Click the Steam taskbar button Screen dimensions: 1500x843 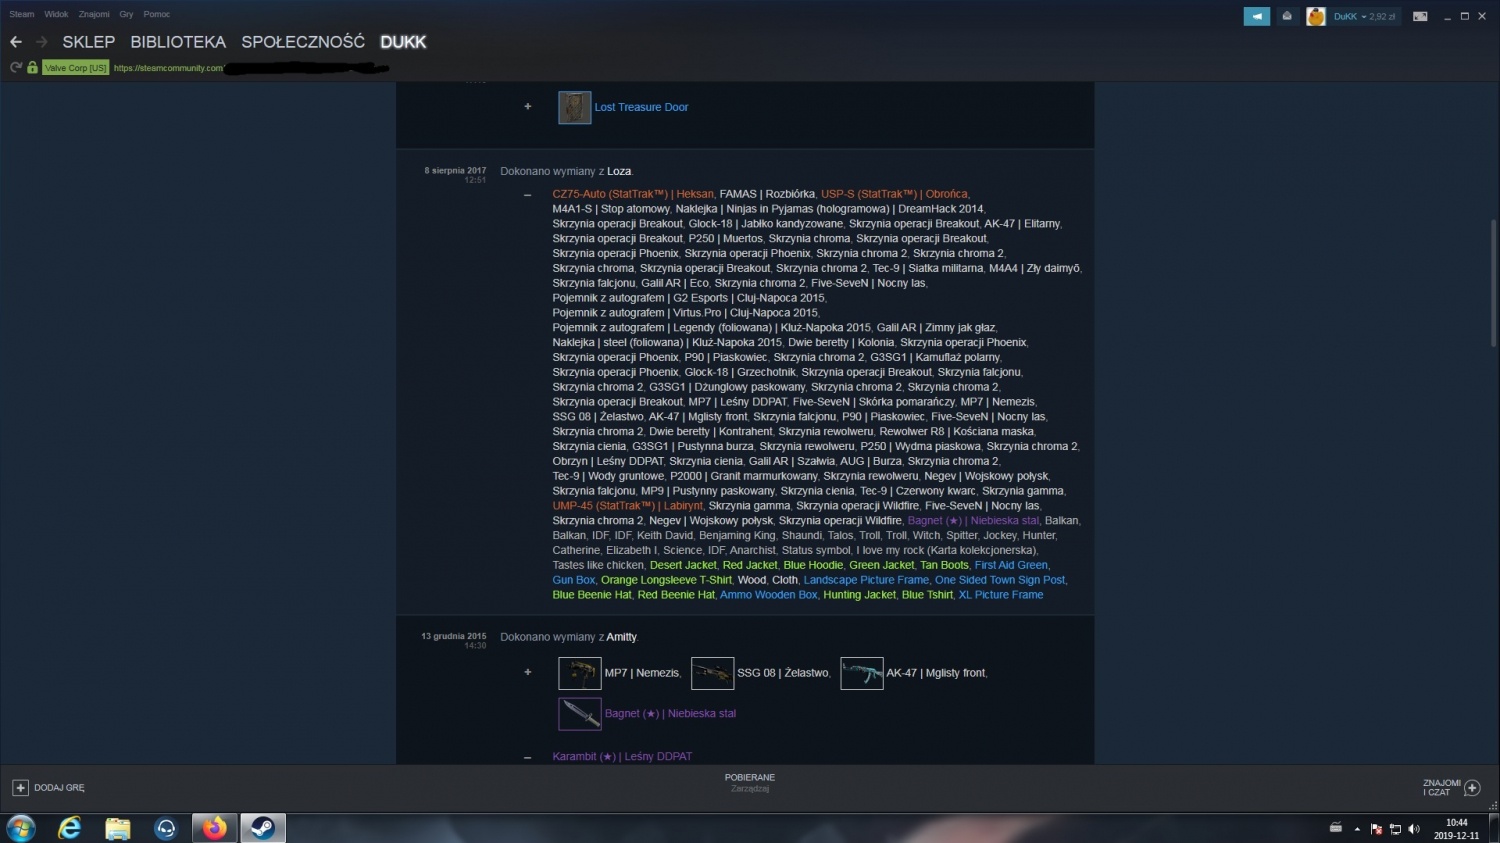pos(263,828)
